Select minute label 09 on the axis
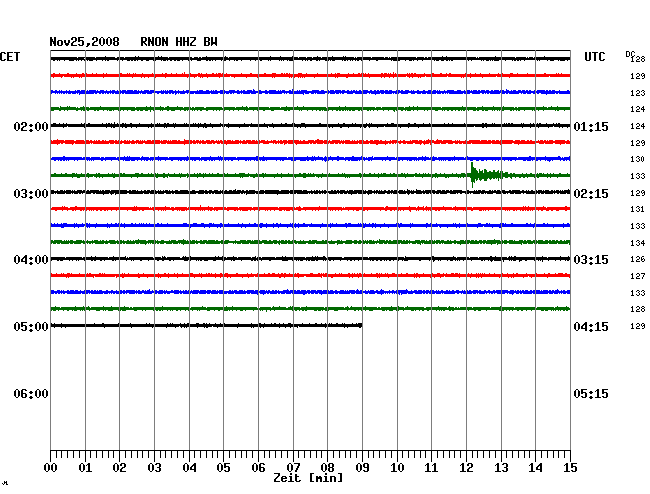 coord(362,468)
